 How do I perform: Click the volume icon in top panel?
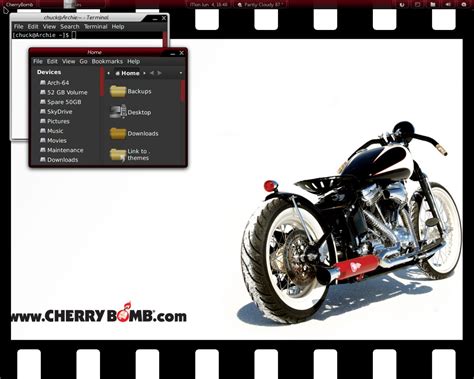pos(448,4)
